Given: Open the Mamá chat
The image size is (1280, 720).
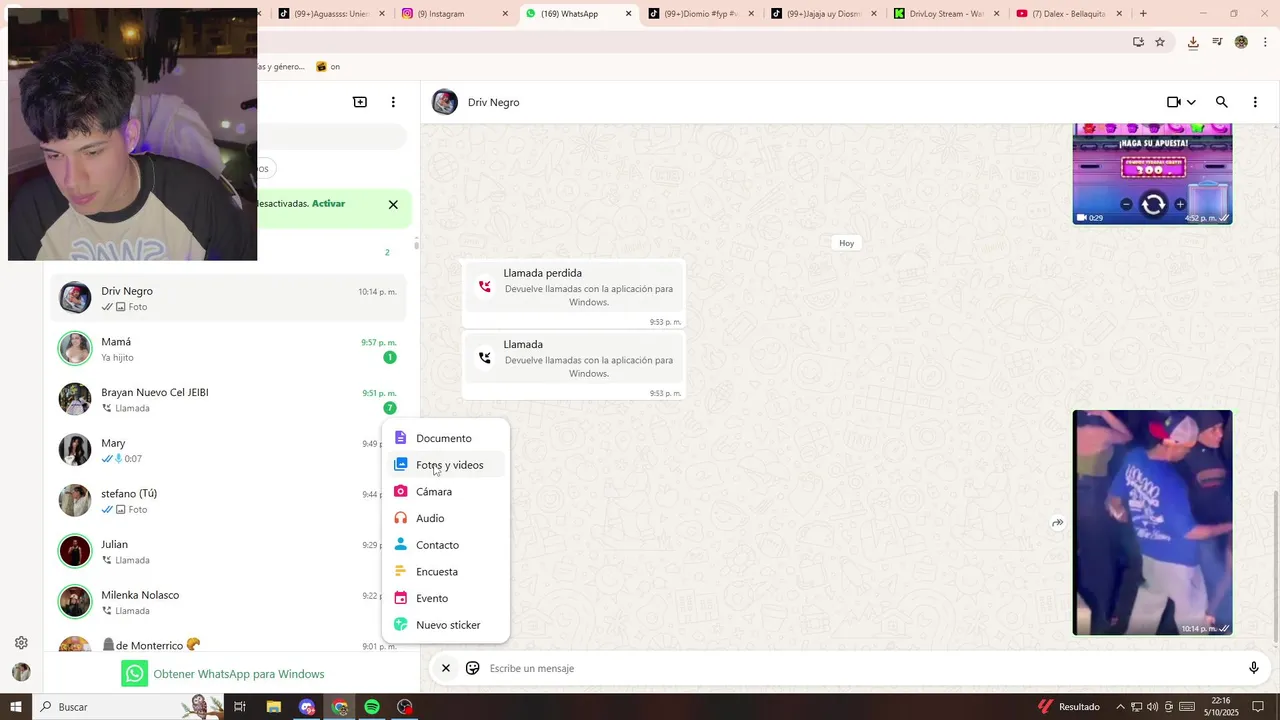Looking at the screenshot, I should tap(228, 349).
